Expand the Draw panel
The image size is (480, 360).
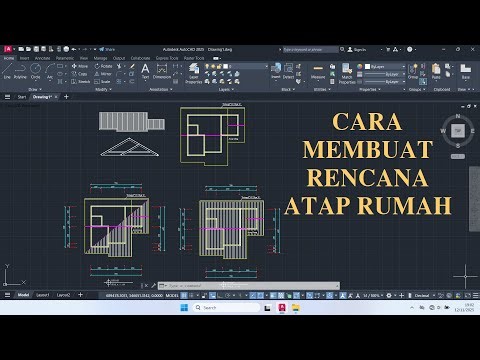coord(35,89)
